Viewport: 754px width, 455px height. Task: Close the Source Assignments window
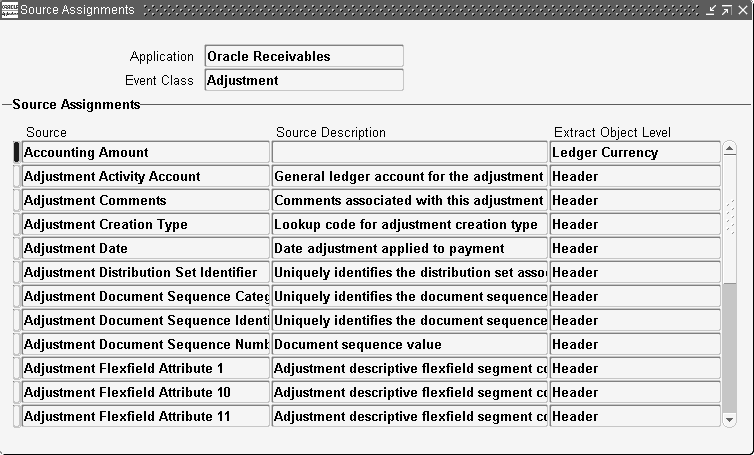click(742, 10)
